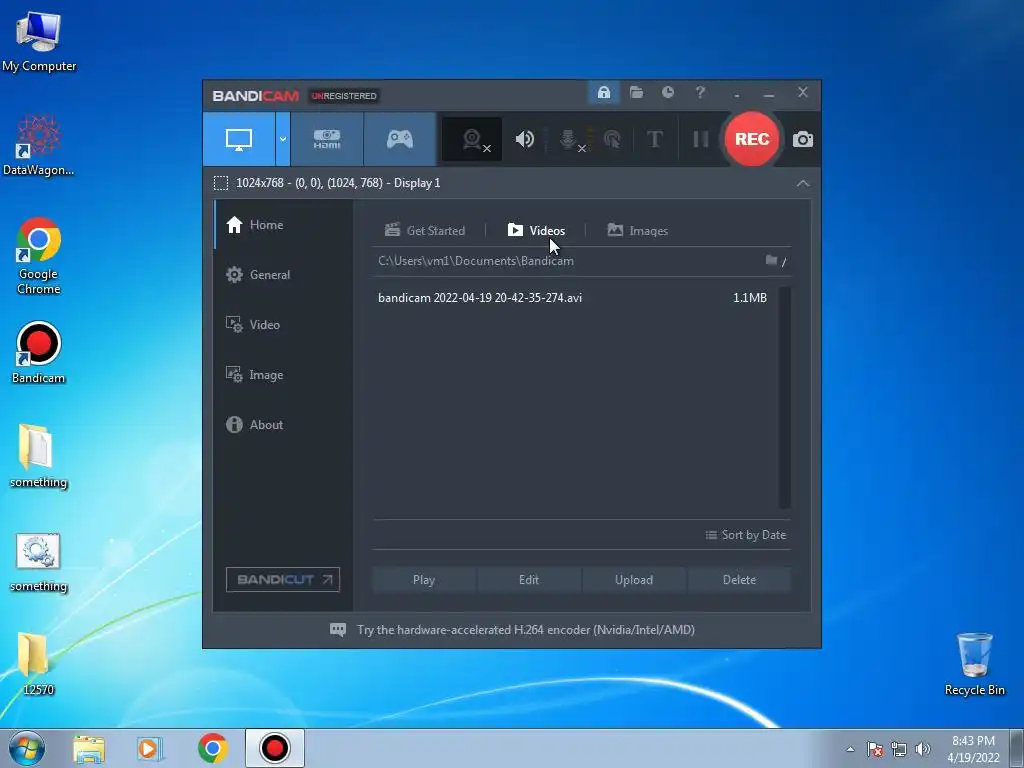Click the lock icon in title bar
Viewport: 1024px width, 768px height.
(603, 93)
